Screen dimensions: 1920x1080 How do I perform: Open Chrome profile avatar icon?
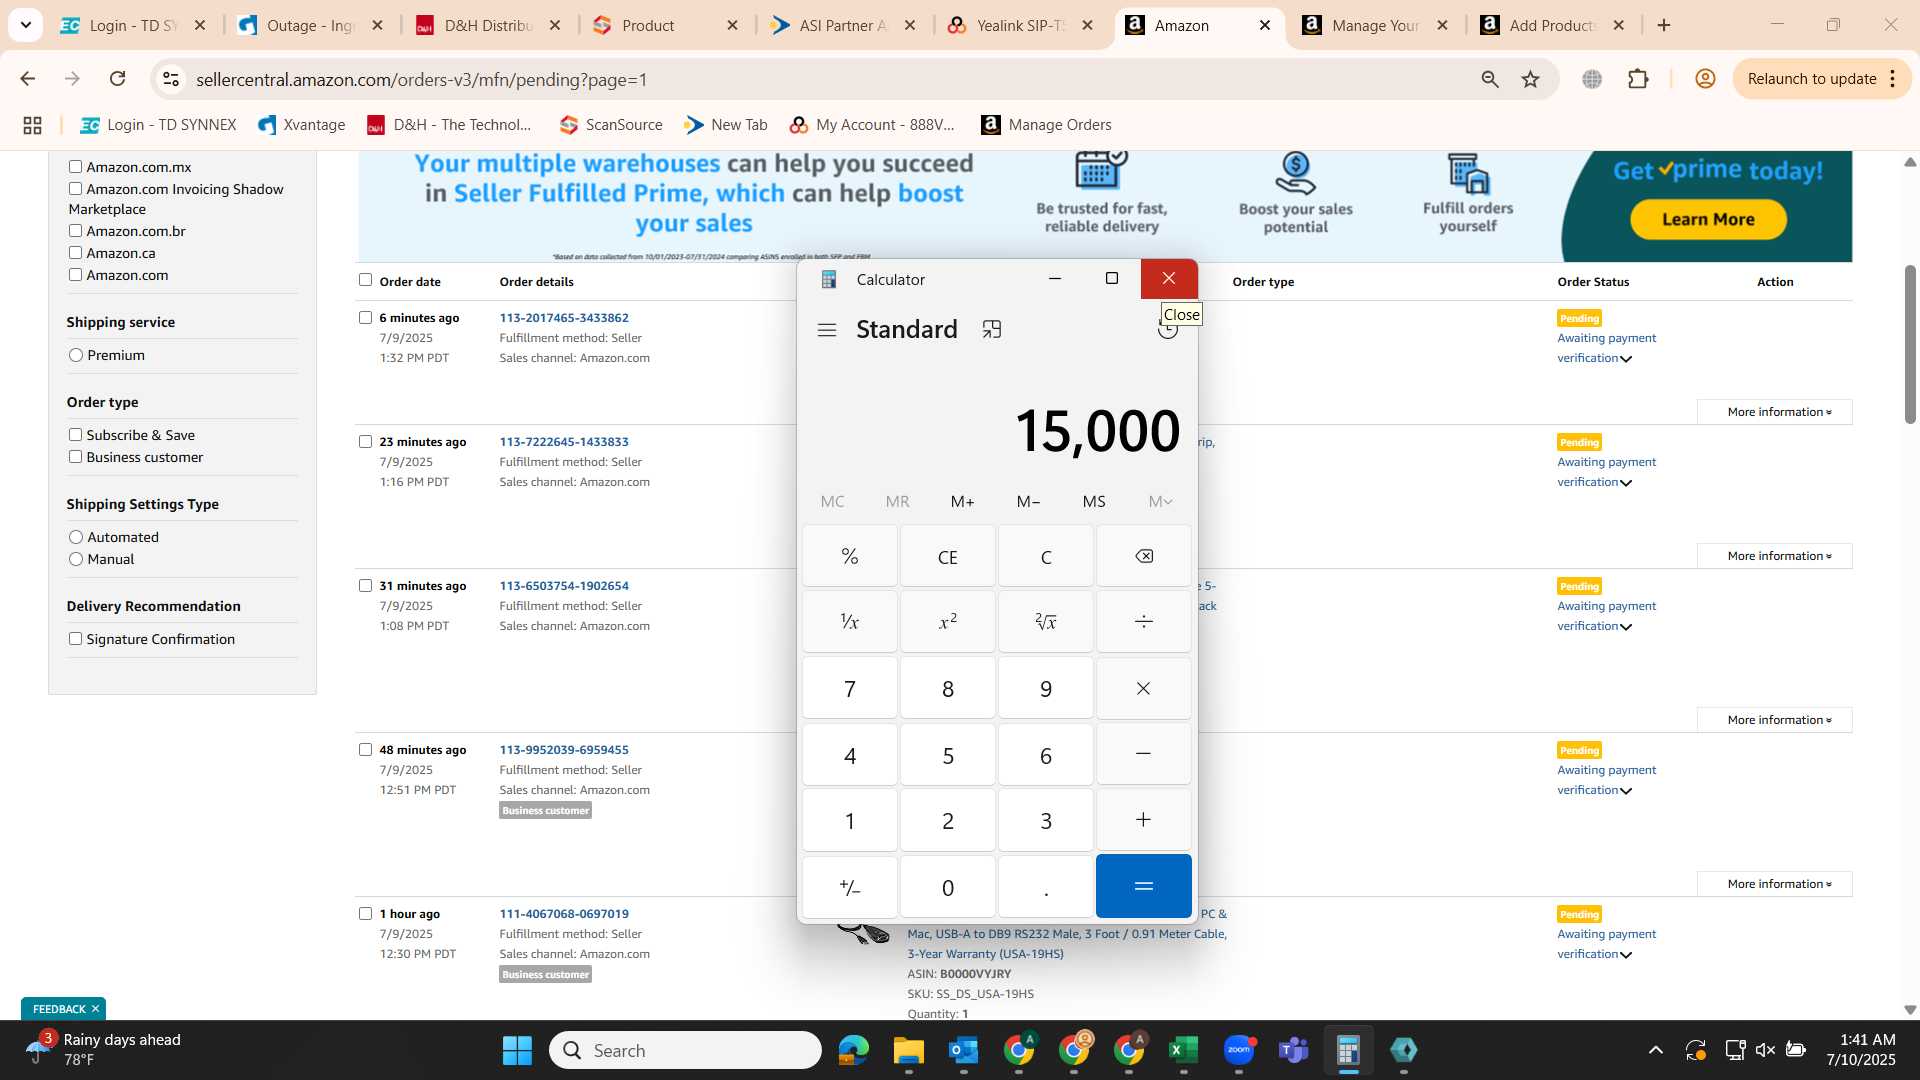1706,79
